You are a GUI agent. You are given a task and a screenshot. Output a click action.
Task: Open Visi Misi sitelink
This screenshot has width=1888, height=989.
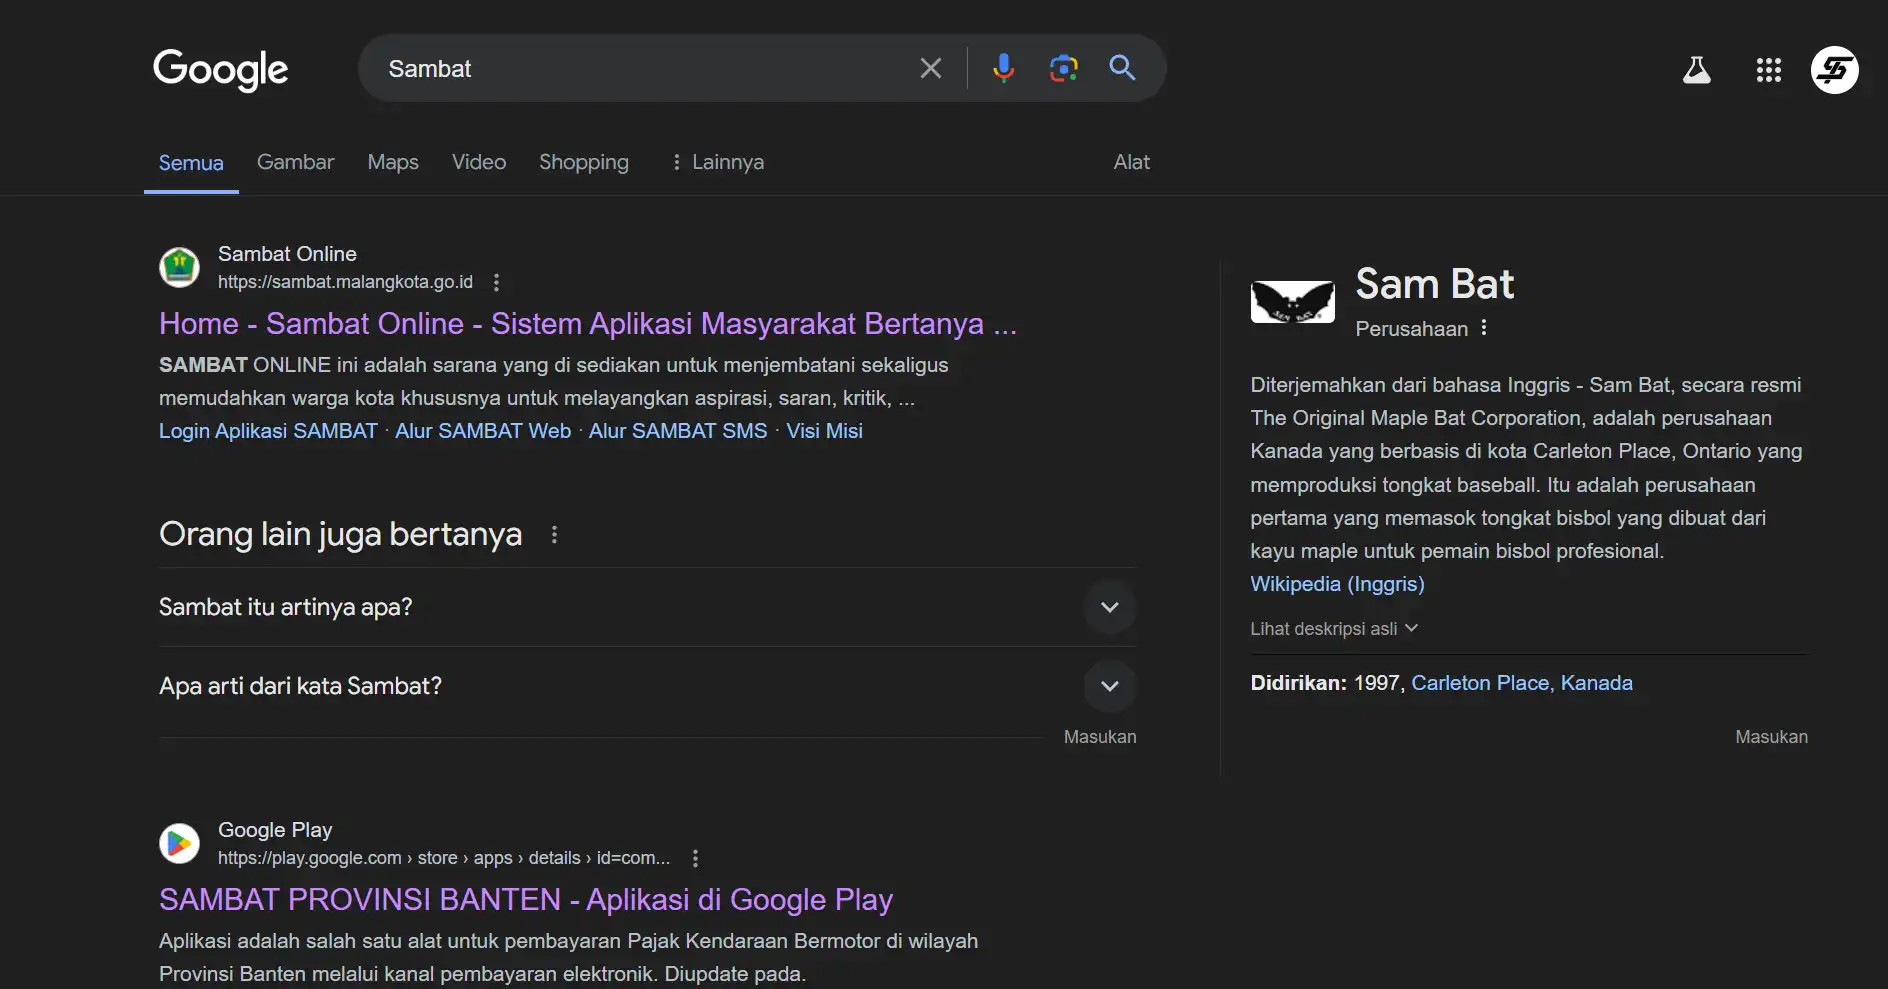click(x=824, y=431)
